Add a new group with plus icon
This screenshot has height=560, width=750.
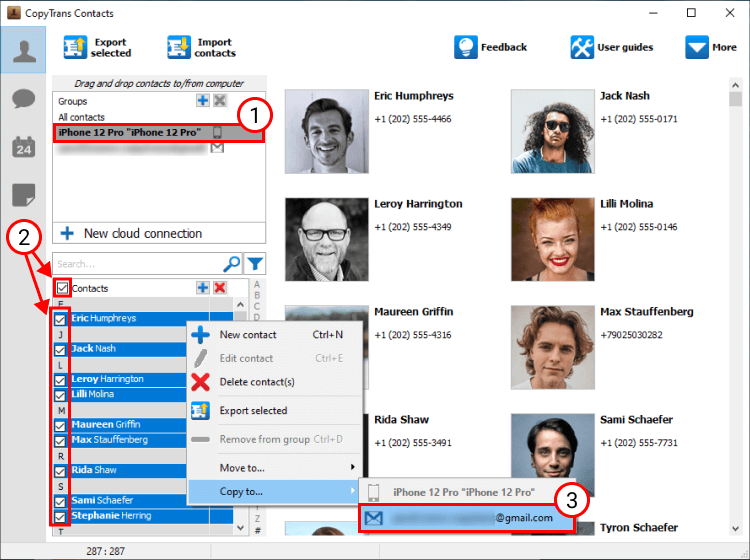pos(203,100)
